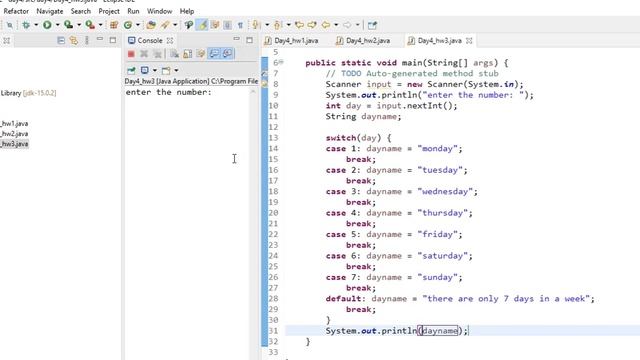Collapse main method fold marker at line 6
The height and width of the screenshot is (360, 640).
(x=281, y=62)
